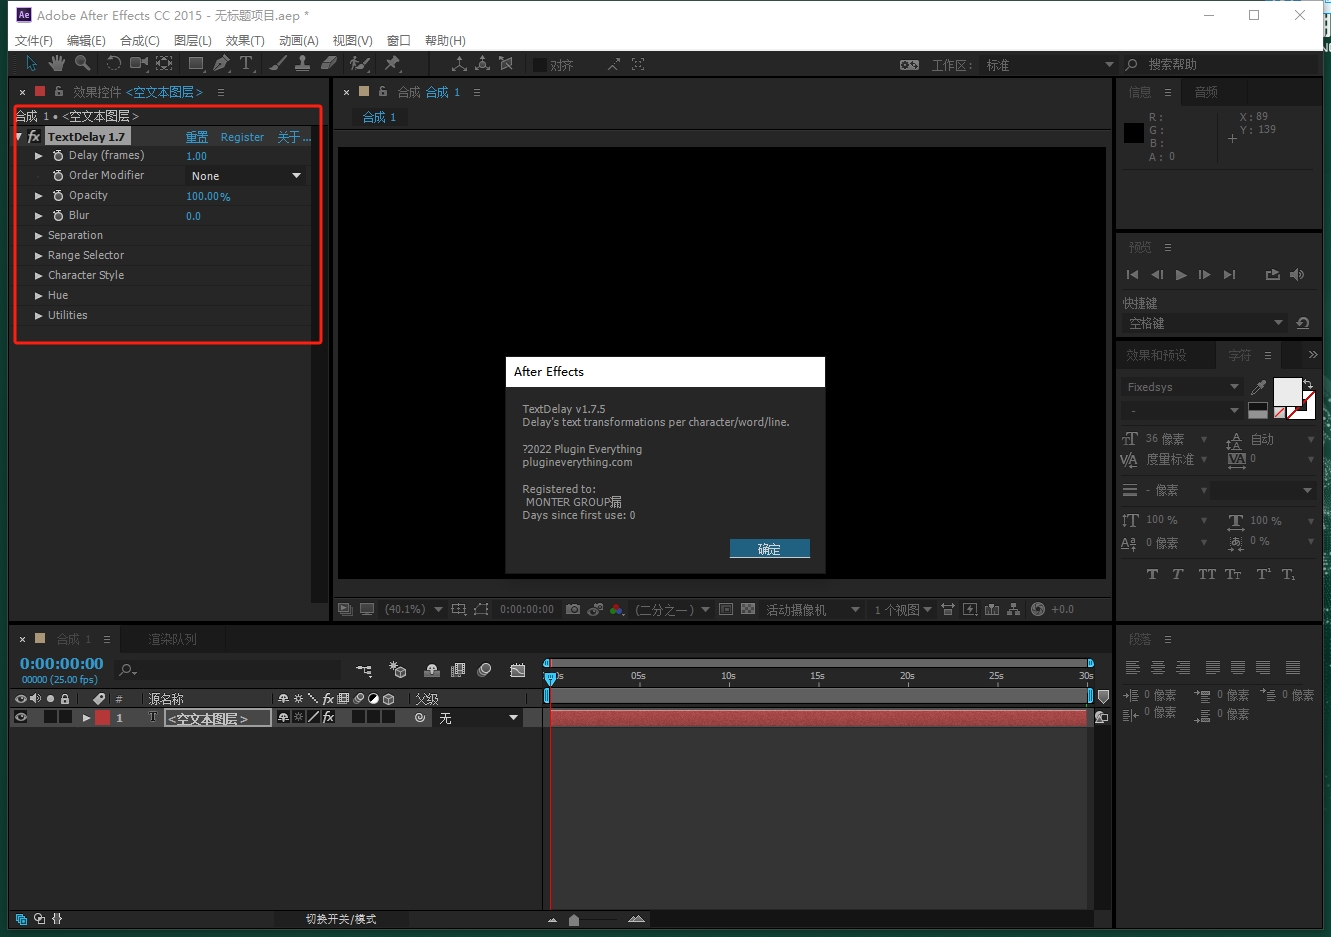Apply All Caps text style

click(x=1207, y=574)
